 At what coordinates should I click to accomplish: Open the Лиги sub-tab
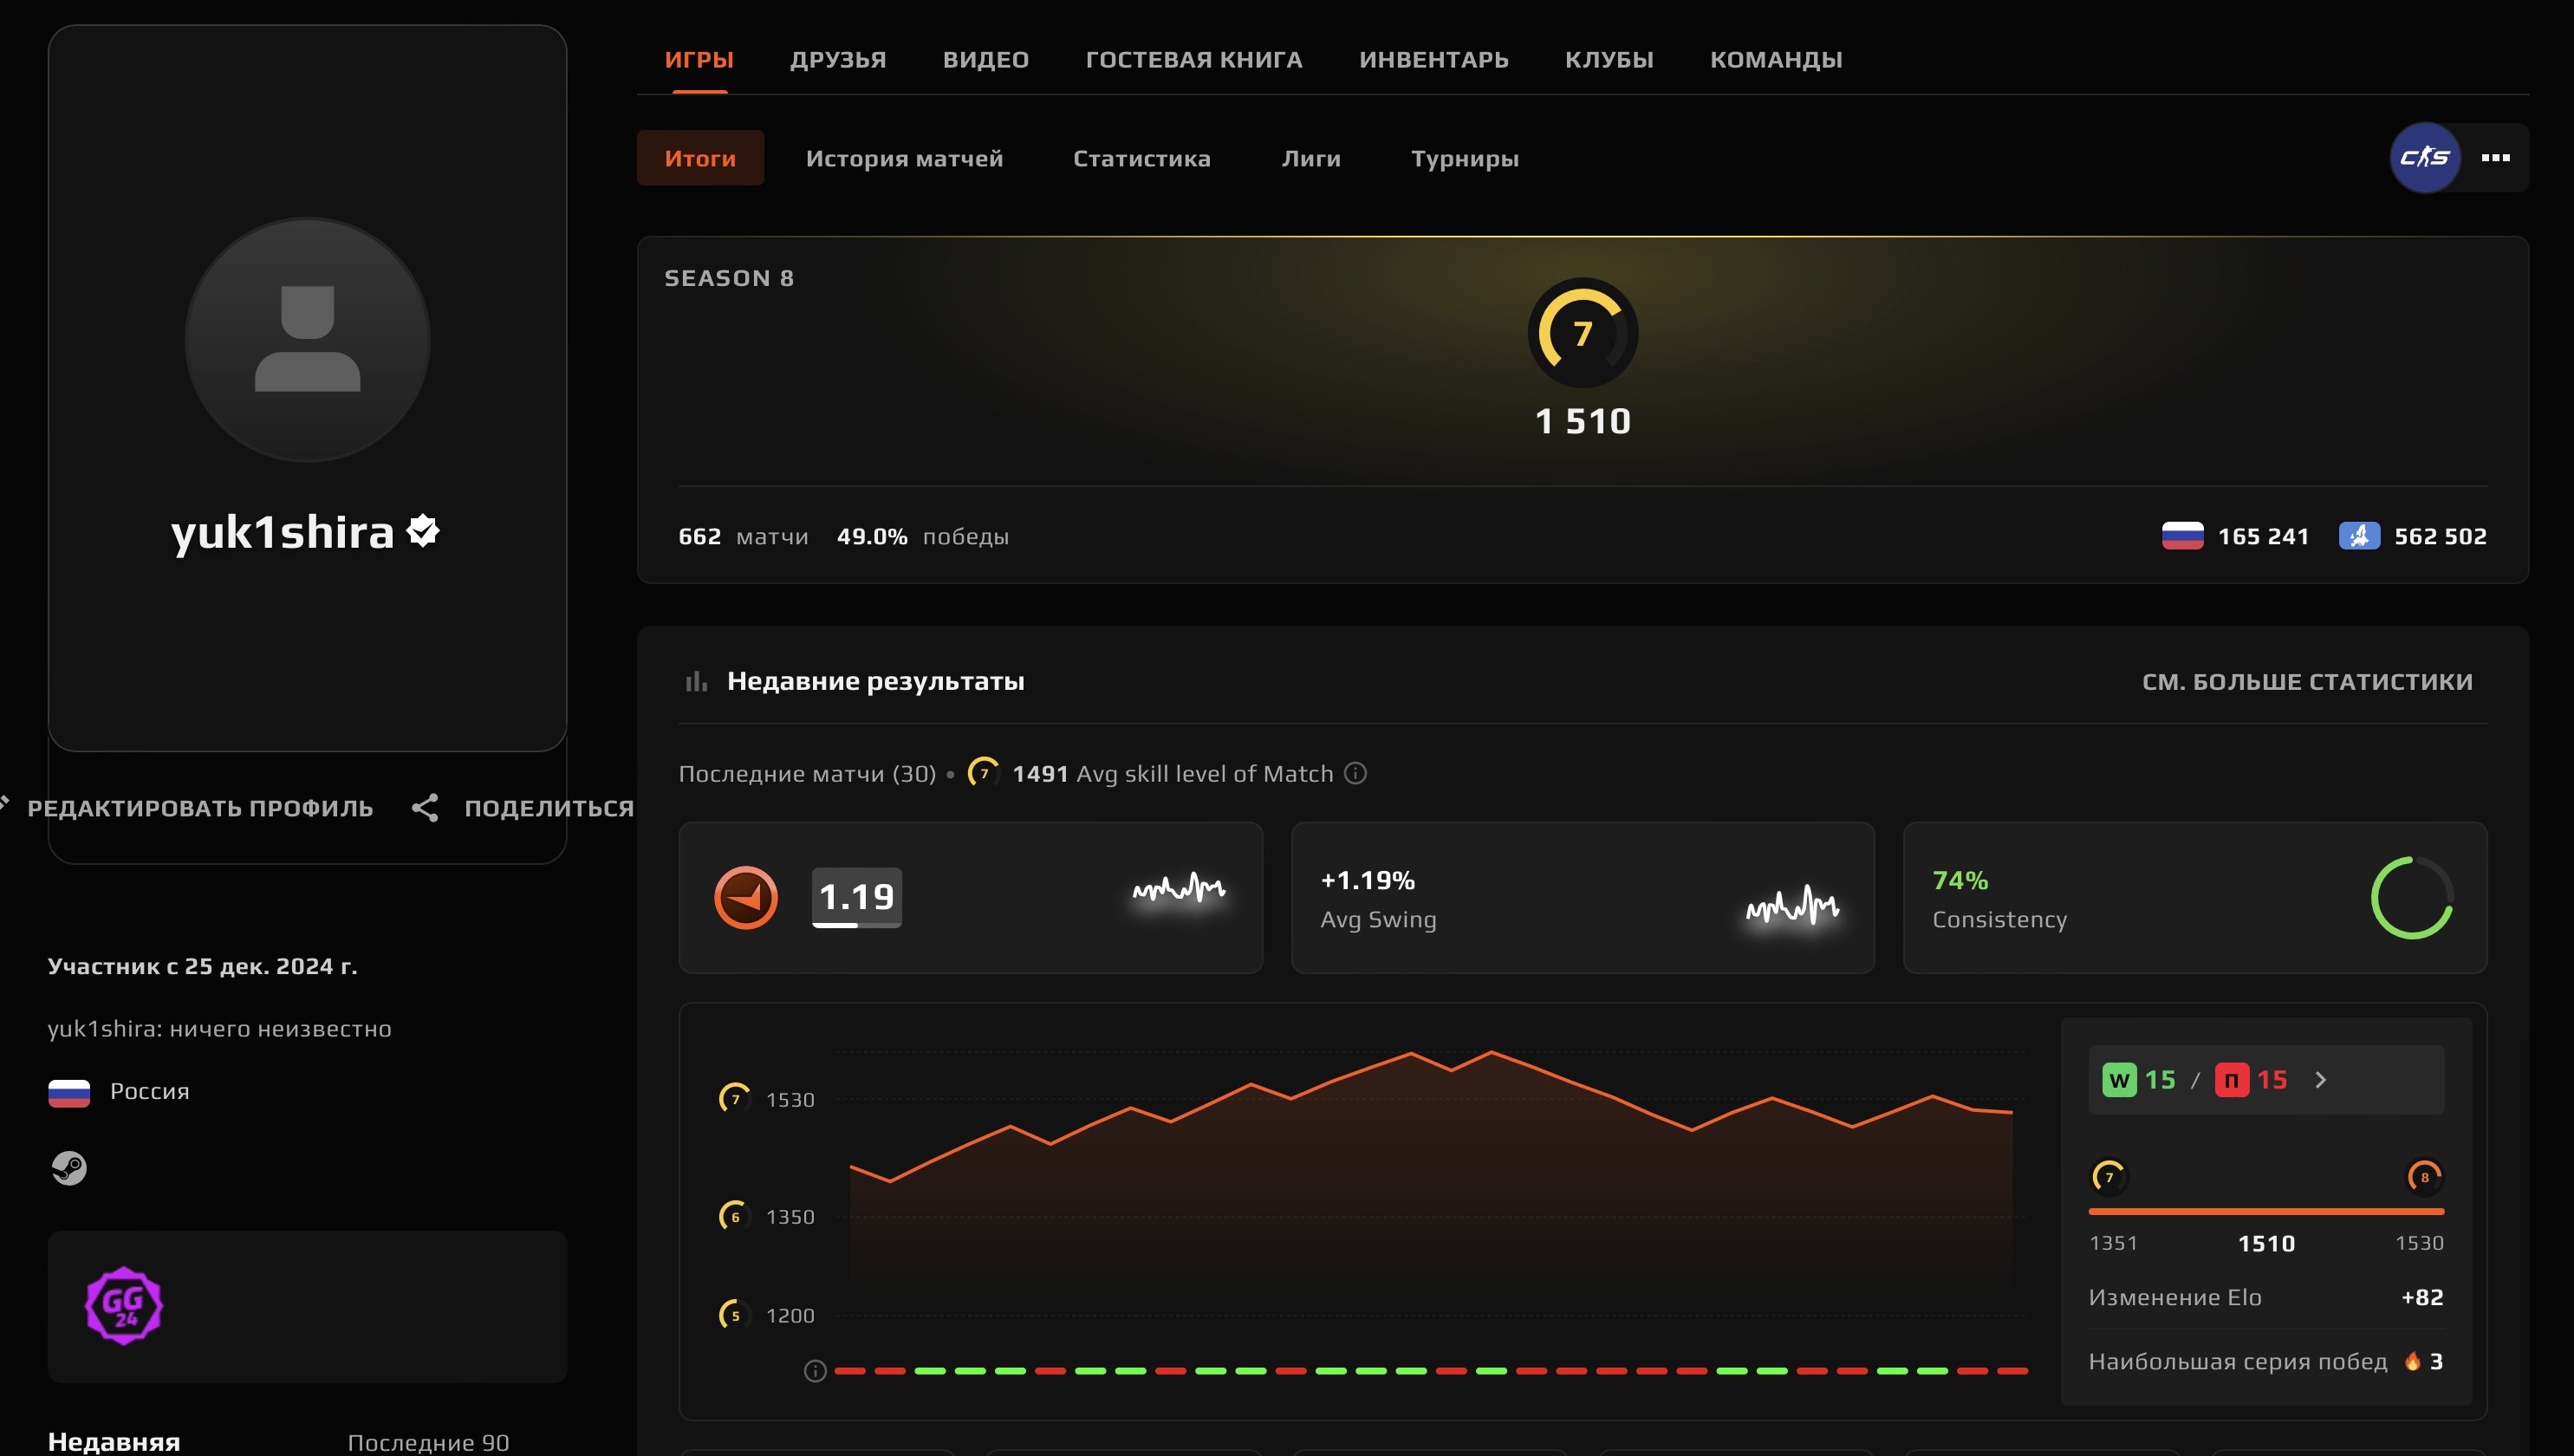tap(1311, 158)
